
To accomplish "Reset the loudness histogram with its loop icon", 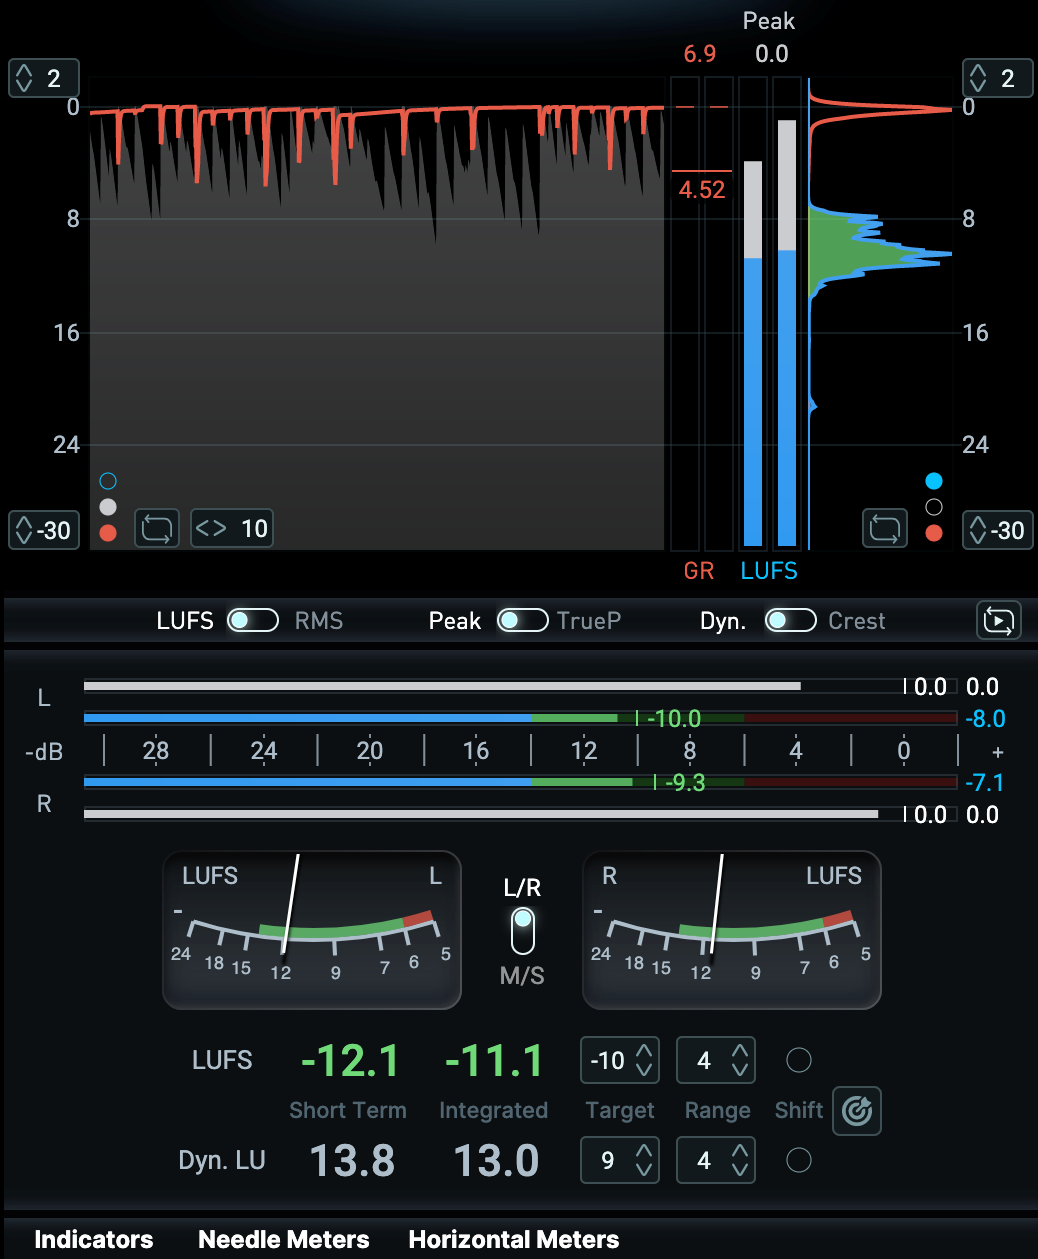I will tap(885, 528).
